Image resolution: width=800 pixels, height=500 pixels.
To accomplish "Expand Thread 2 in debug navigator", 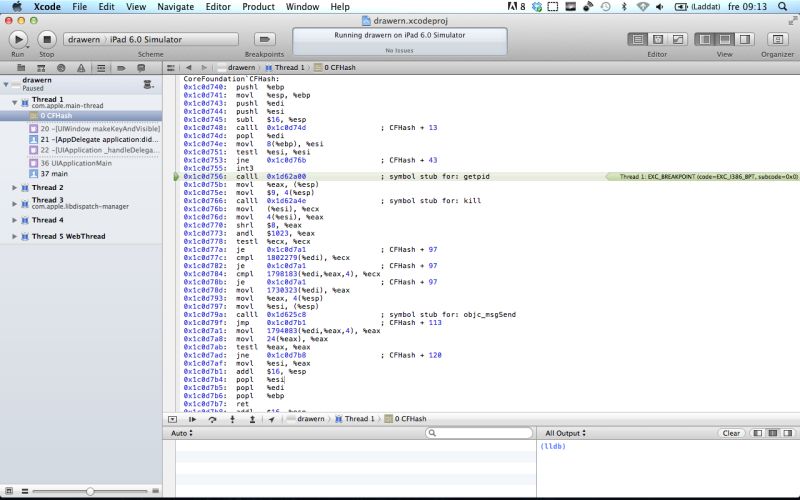I will (x=15, y=188).
